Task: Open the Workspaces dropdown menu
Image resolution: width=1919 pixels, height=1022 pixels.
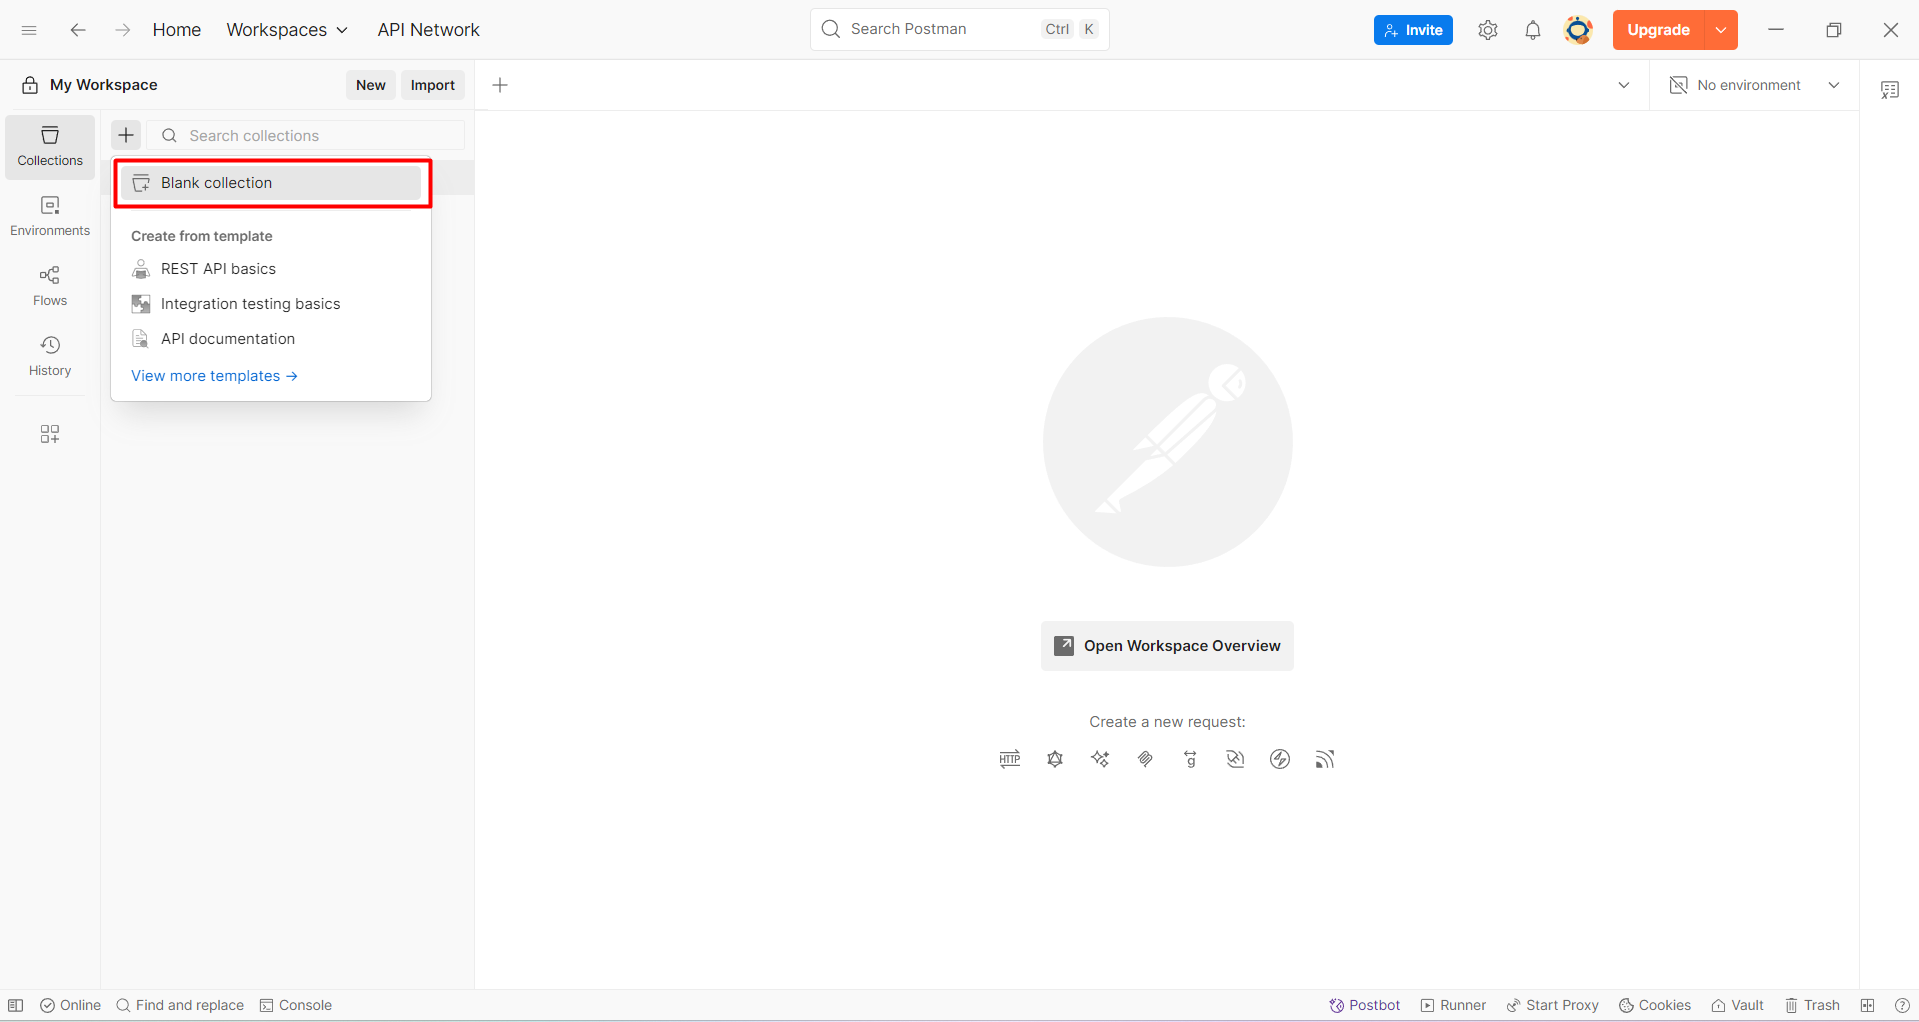Action: click(287, 29)
